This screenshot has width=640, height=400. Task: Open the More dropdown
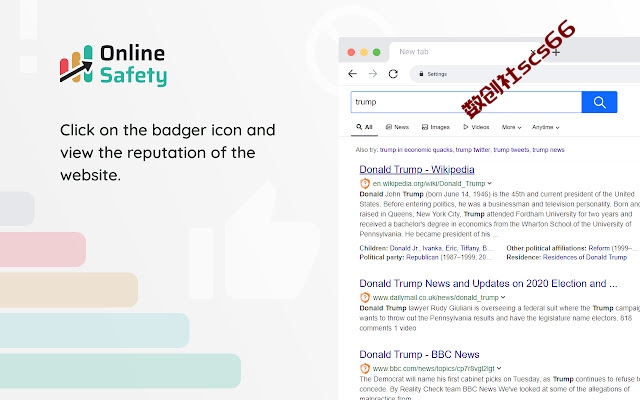(511, 127)
